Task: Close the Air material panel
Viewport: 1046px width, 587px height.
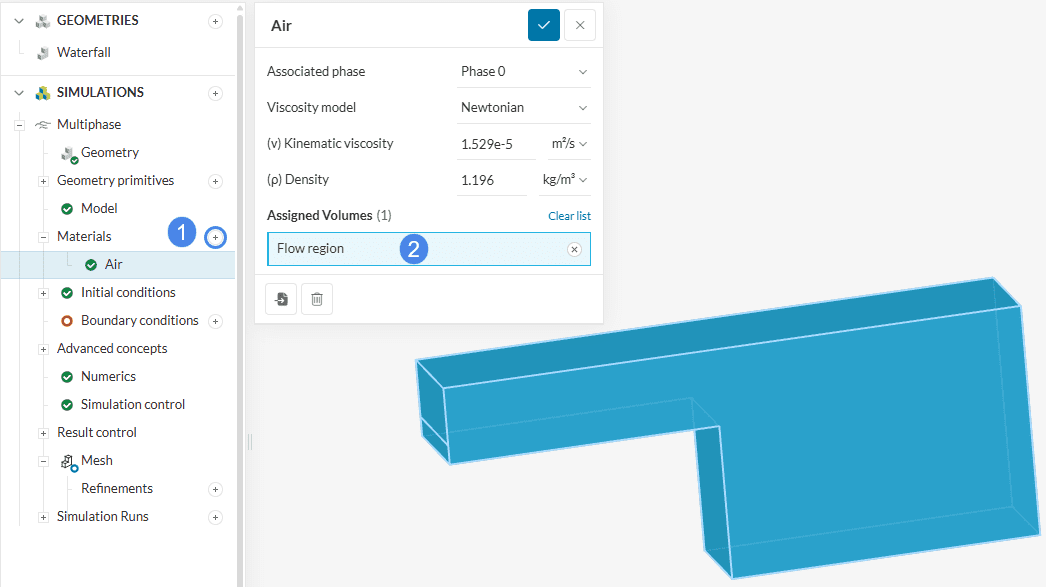Action: (x=580, y=25)
